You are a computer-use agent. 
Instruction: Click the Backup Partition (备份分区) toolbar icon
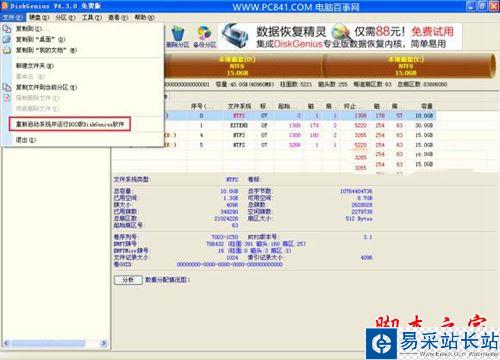tap(204, 37)
